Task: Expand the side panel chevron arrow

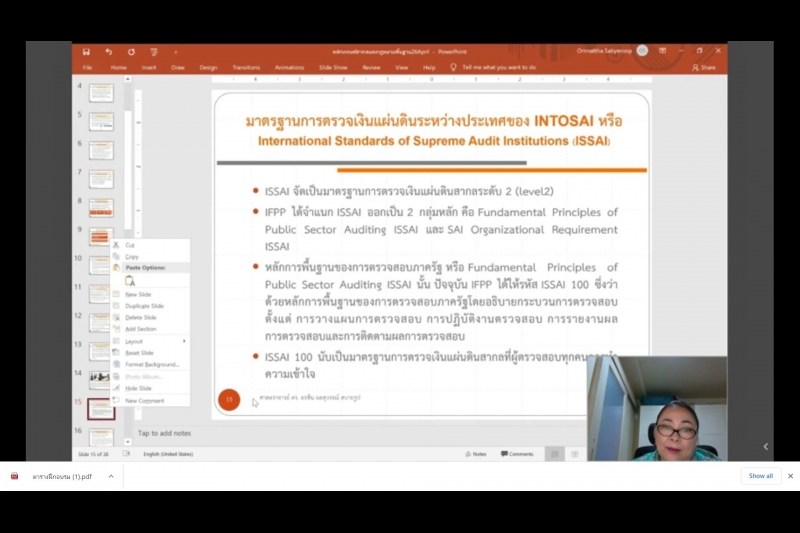Action: [x=766, y=447]
